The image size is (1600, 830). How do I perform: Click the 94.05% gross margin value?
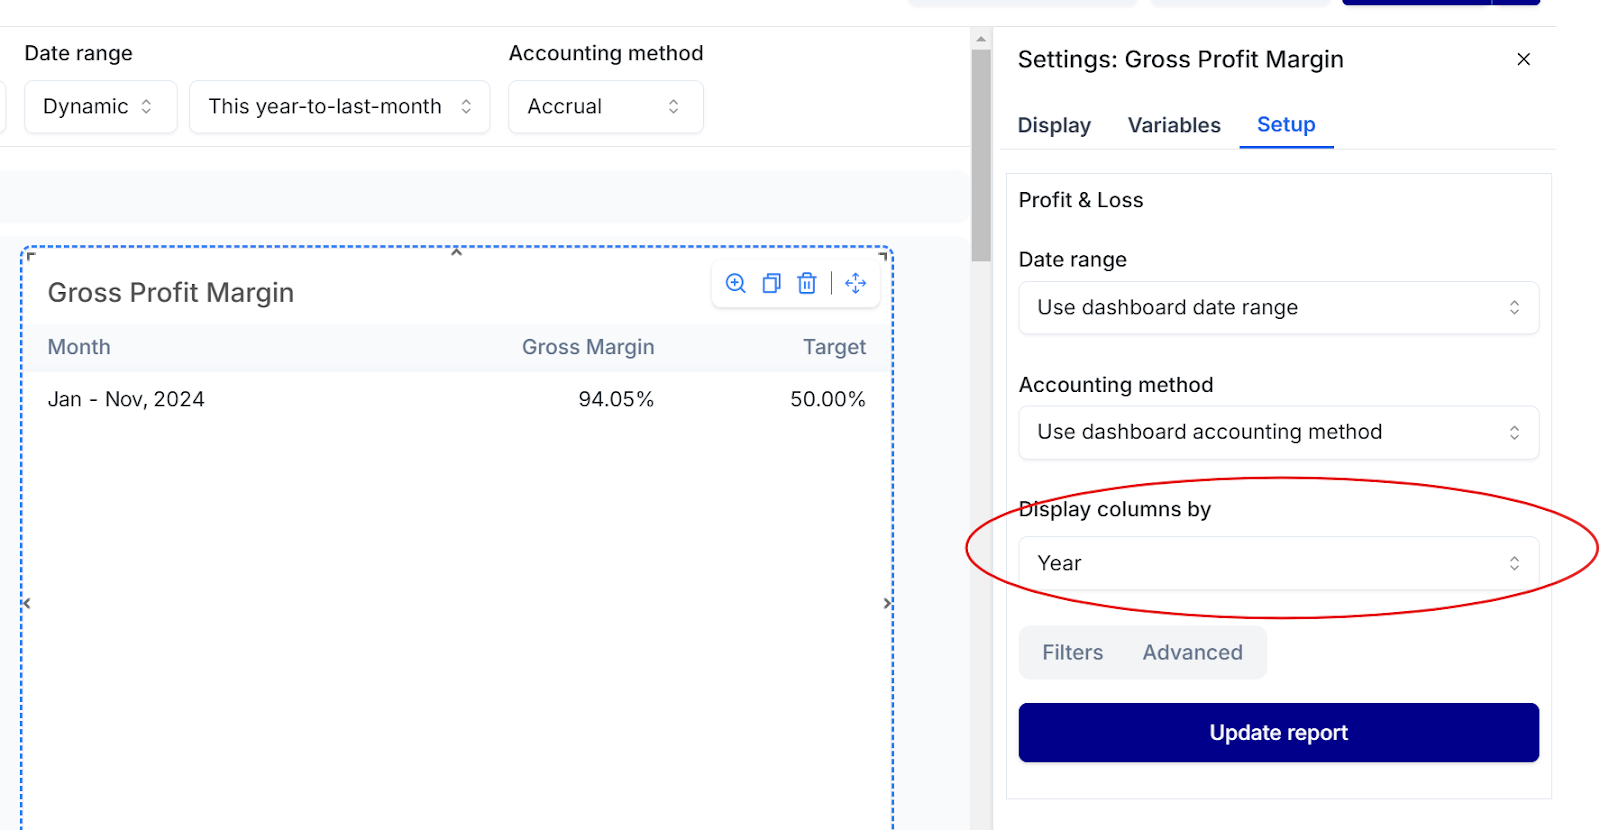click(616, 399)
